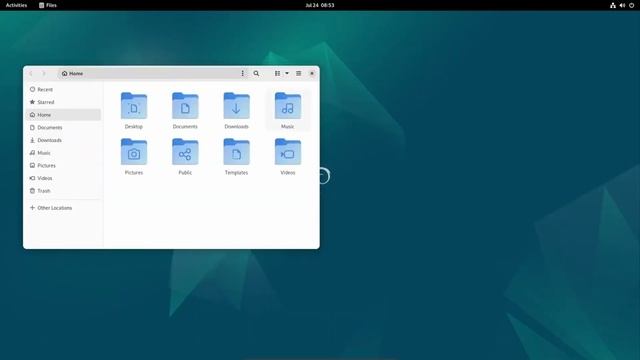
Task: Click the network status icon
Action: pos(613,5)
